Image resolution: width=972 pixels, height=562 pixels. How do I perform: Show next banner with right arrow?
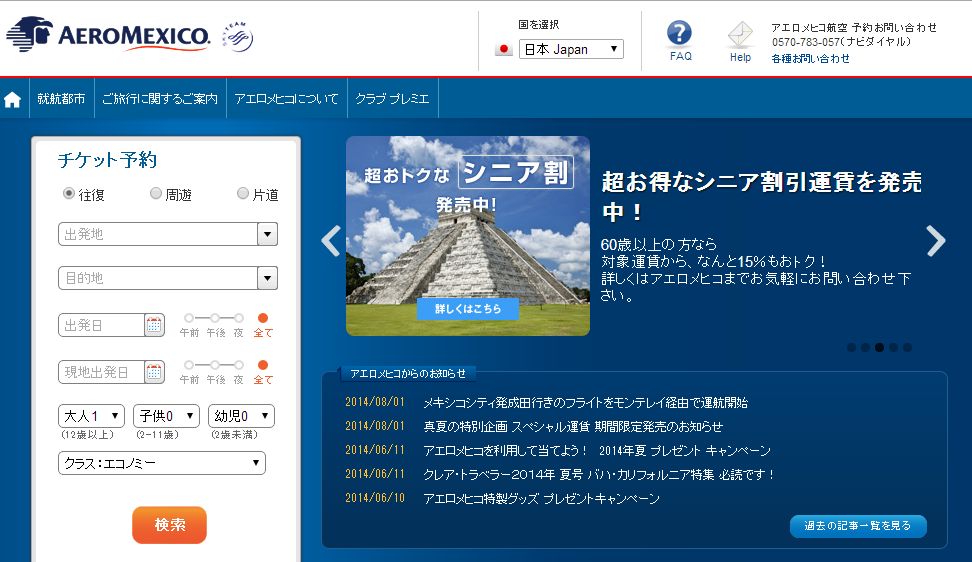pyautogui.click(x=935, y=241)
